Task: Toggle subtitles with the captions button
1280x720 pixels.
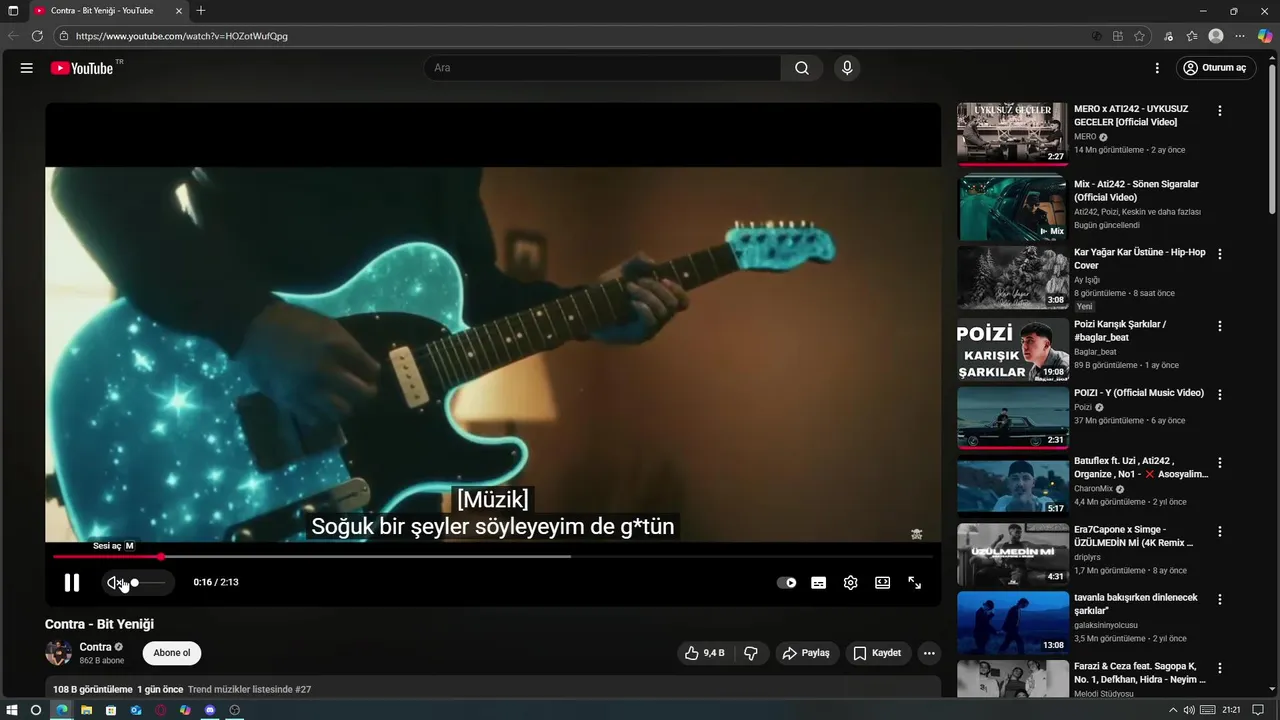Action: pos(819,583)
